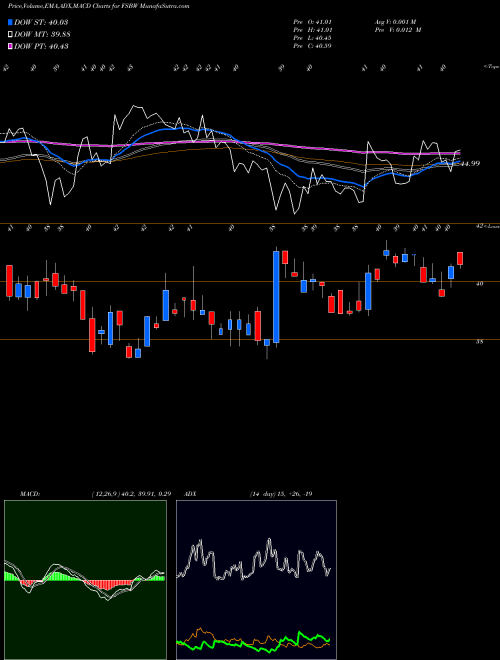The width and height of the screenshot is (500, 660).
Task: Click the tallest blue candlestick in price chart
Action: [x=276, y=297]
